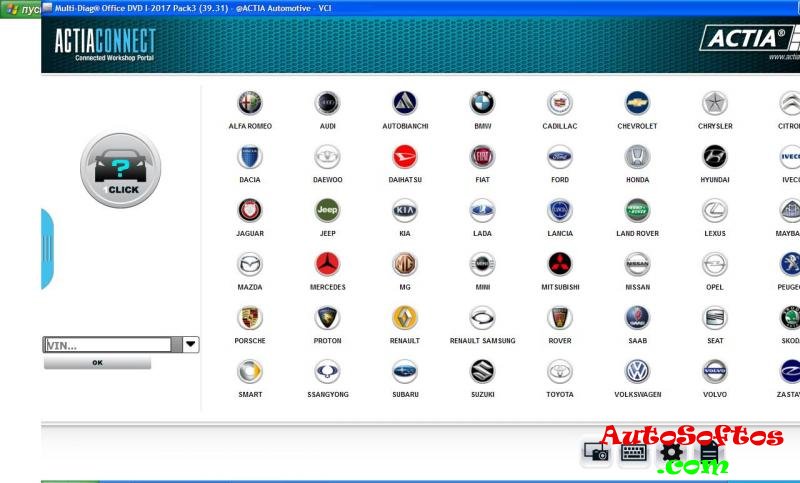The width and height of the screenshot is (800, 483).
Task: Choose the Toyota brand icon
Action: [x=560, y=372]
